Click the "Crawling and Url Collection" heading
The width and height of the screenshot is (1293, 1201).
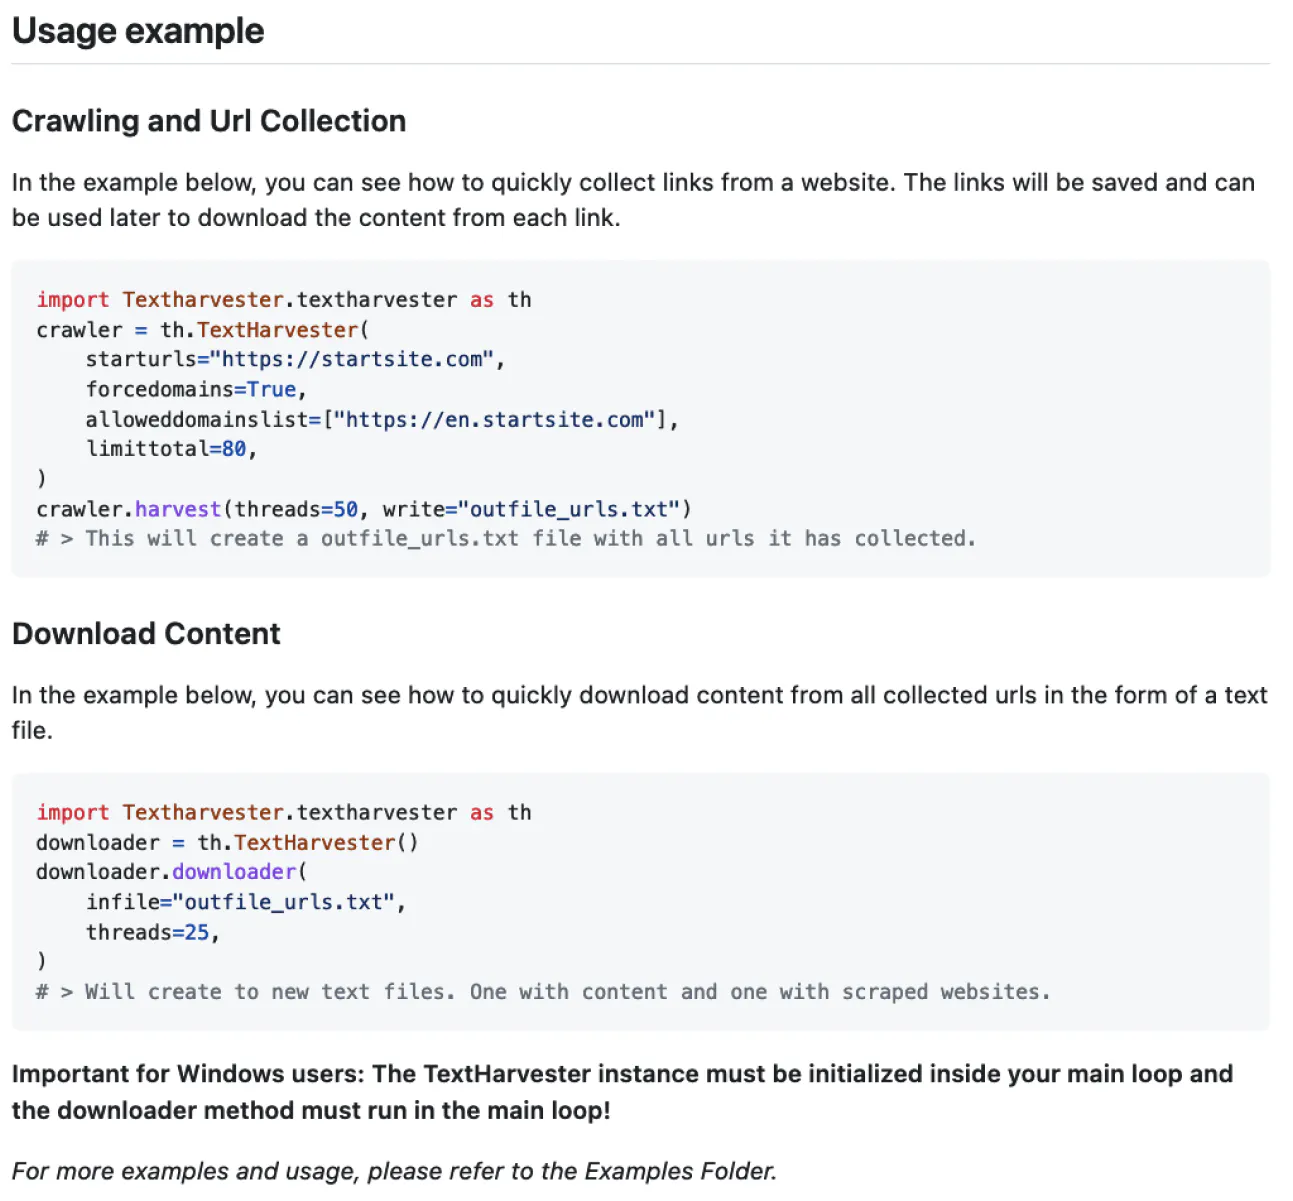coord(209,121)
